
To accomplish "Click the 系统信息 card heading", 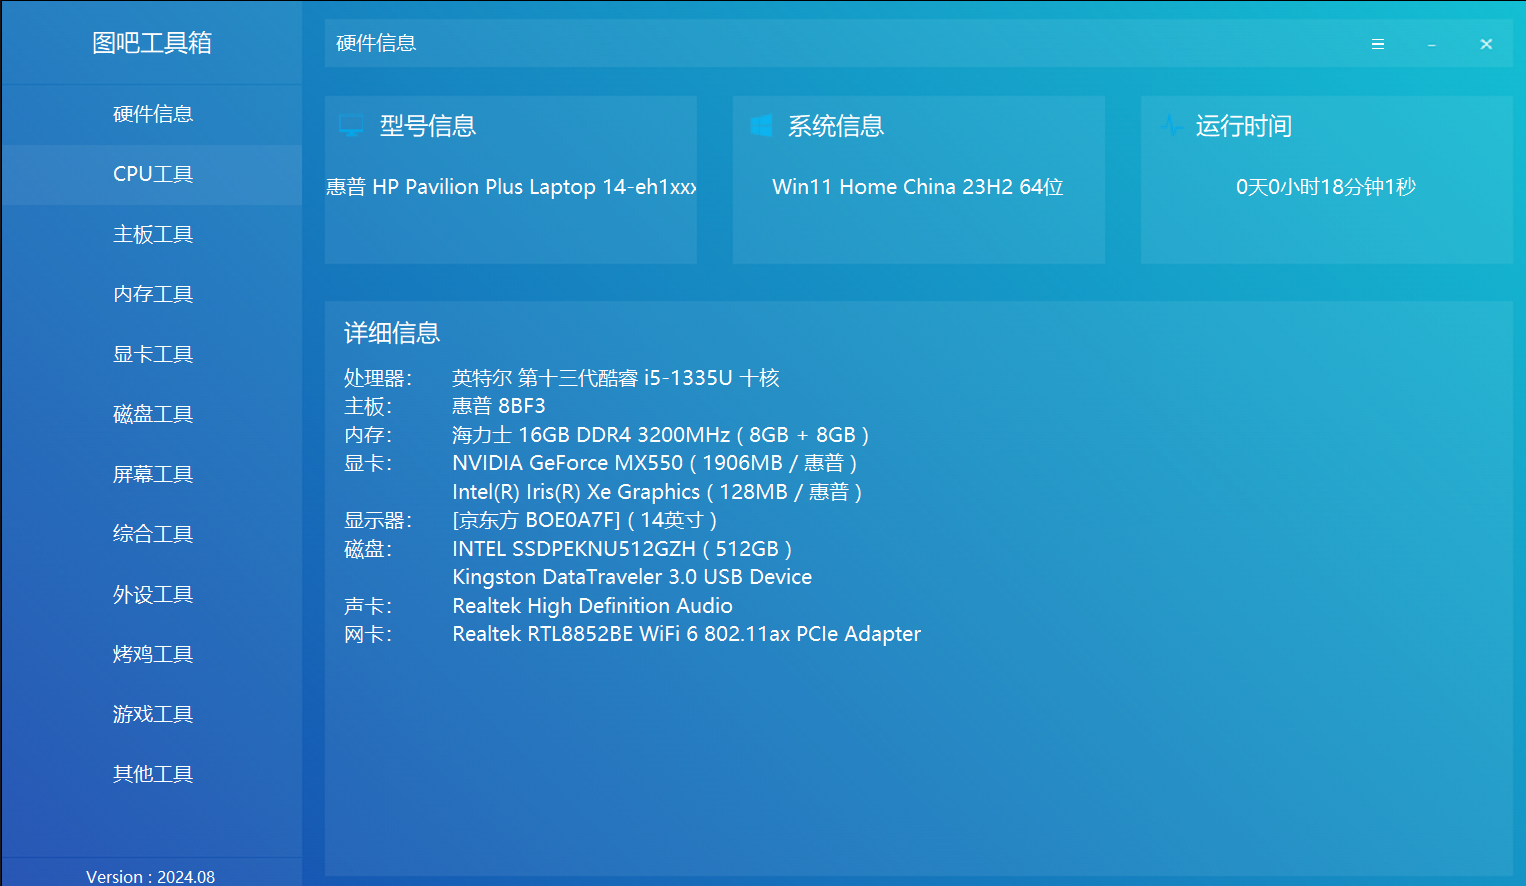I will tap(836, 126).
